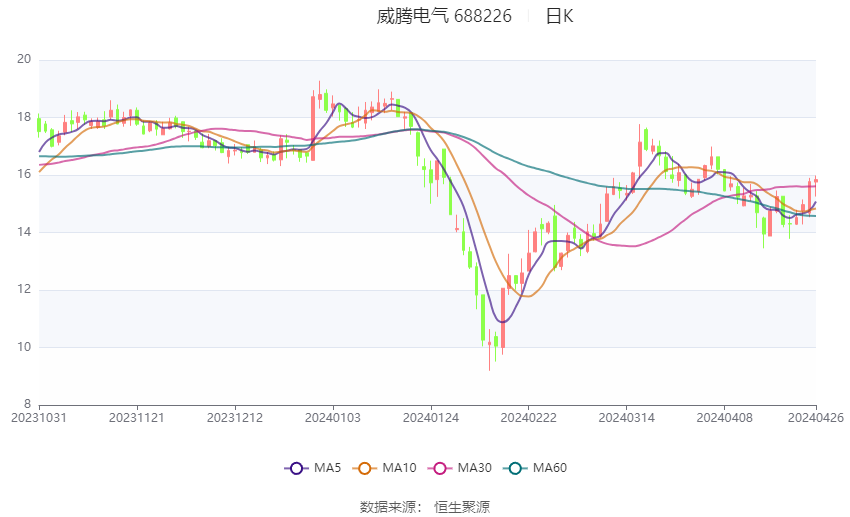Viewport: 850px width, 517px height.
Task: Click the MA10 orange circle legend marker
Action: point(364,468)
